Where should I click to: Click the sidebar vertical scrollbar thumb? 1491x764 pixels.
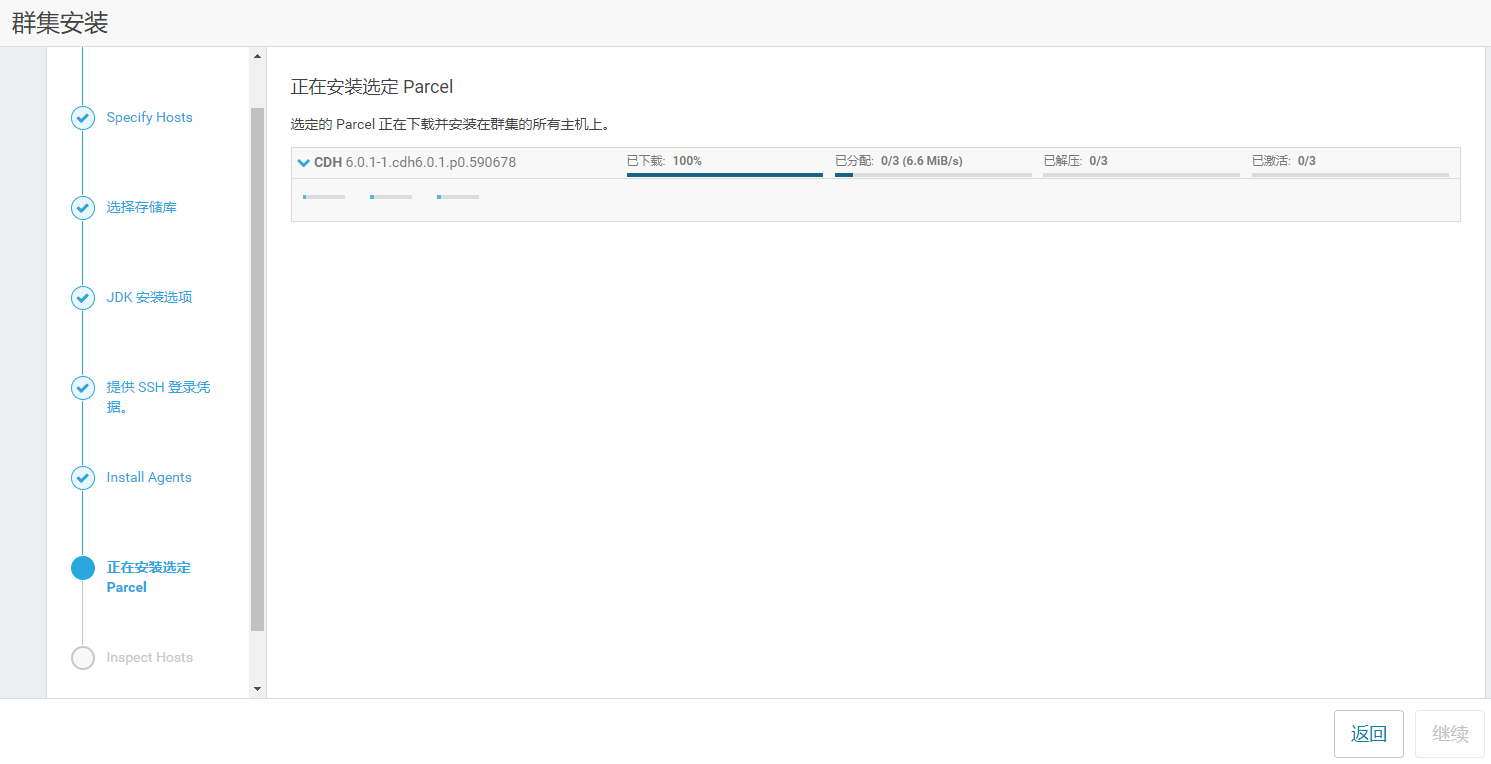257,369
